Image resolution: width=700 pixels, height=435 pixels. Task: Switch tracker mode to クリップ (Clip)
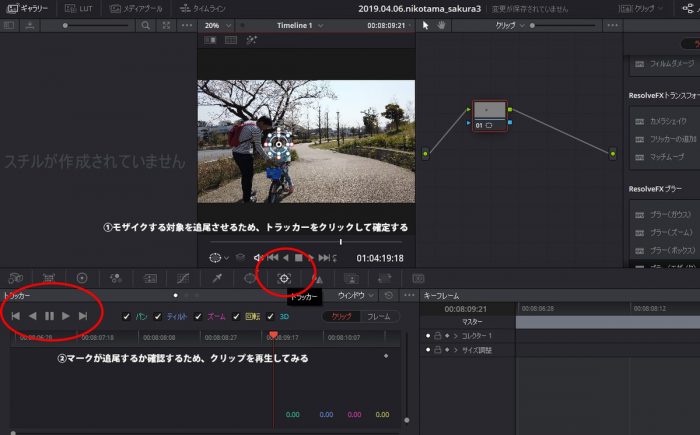(x=342, y=317)
